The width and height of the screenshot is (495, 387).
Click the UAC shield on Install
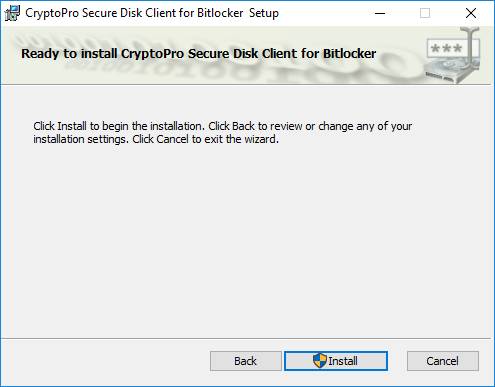click(x=320, y=361)
